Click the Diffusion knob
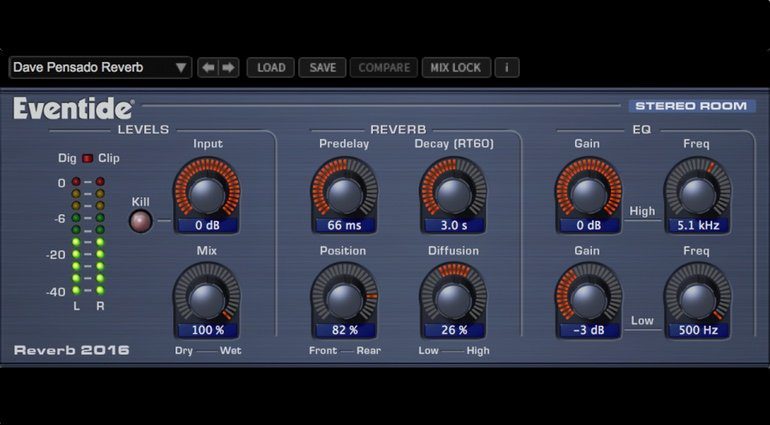Image resolution: width=770 pixels, height=425 pixels. (453, 301)
